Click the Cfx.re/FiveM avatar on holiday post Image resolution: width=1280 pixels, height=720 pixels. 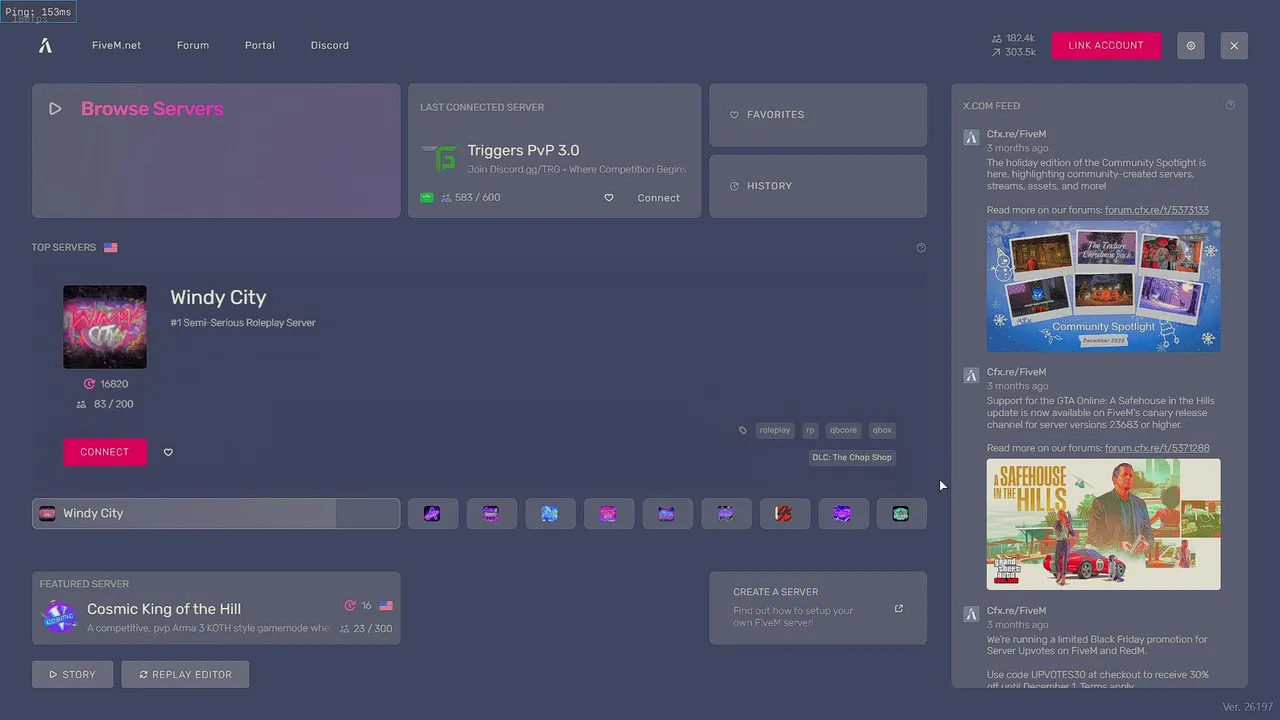tap(970, 138)
